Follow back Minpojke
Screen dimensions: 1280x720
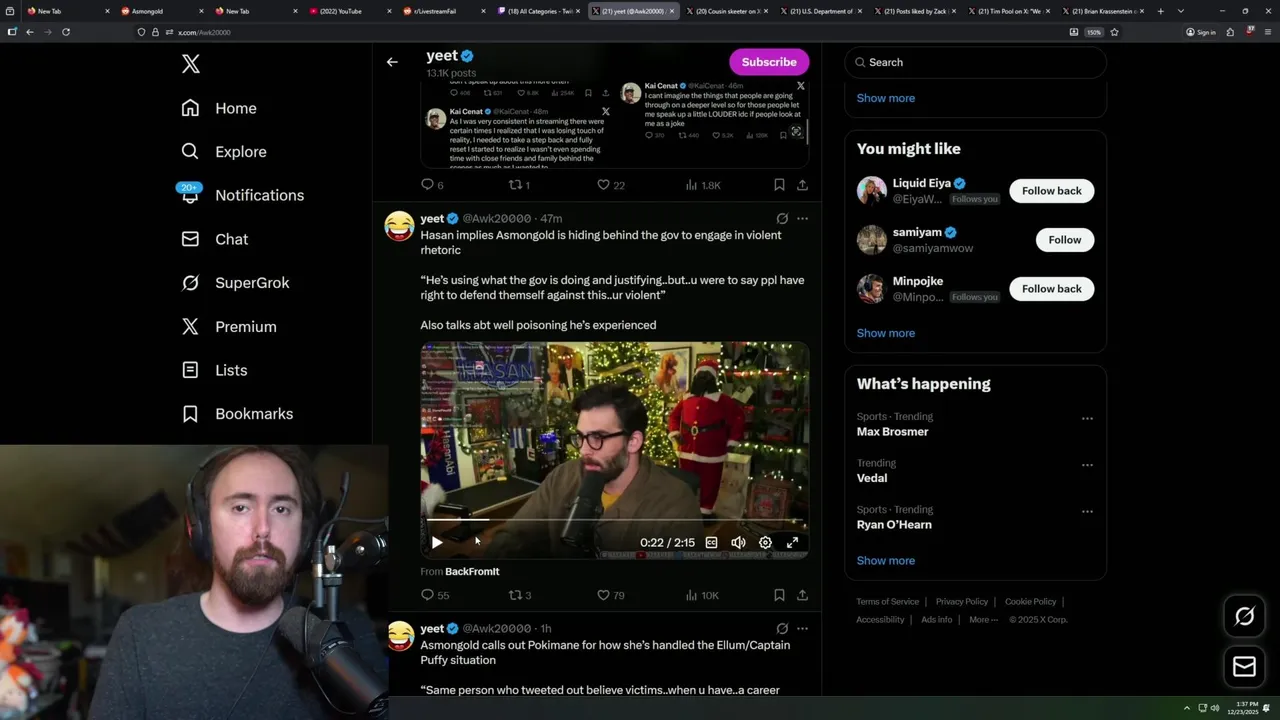click(x=1051, y=289)
